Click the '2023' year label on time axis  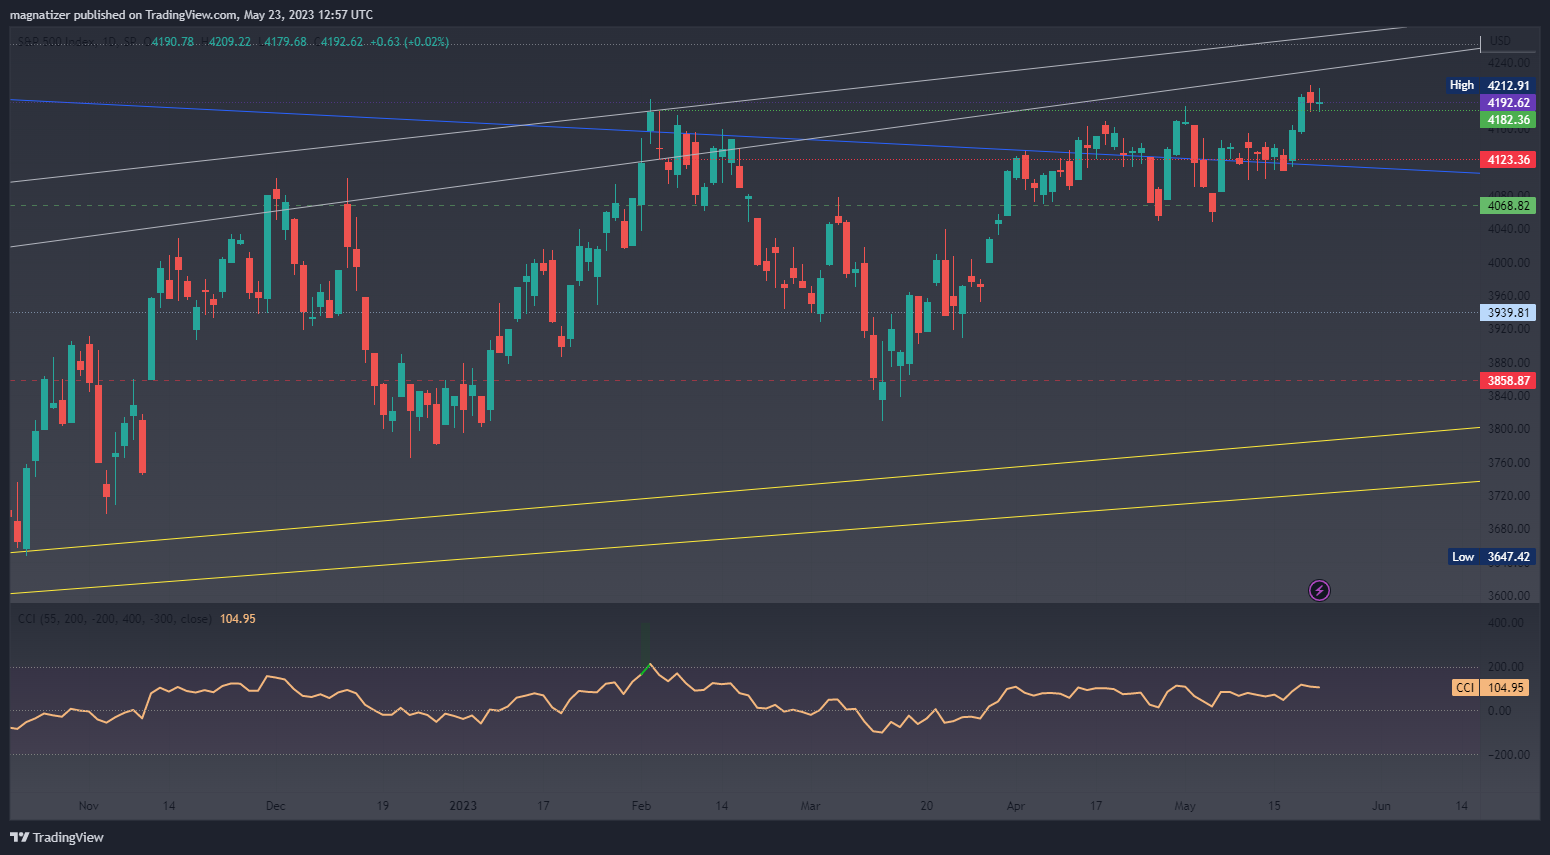pos(463,806)
